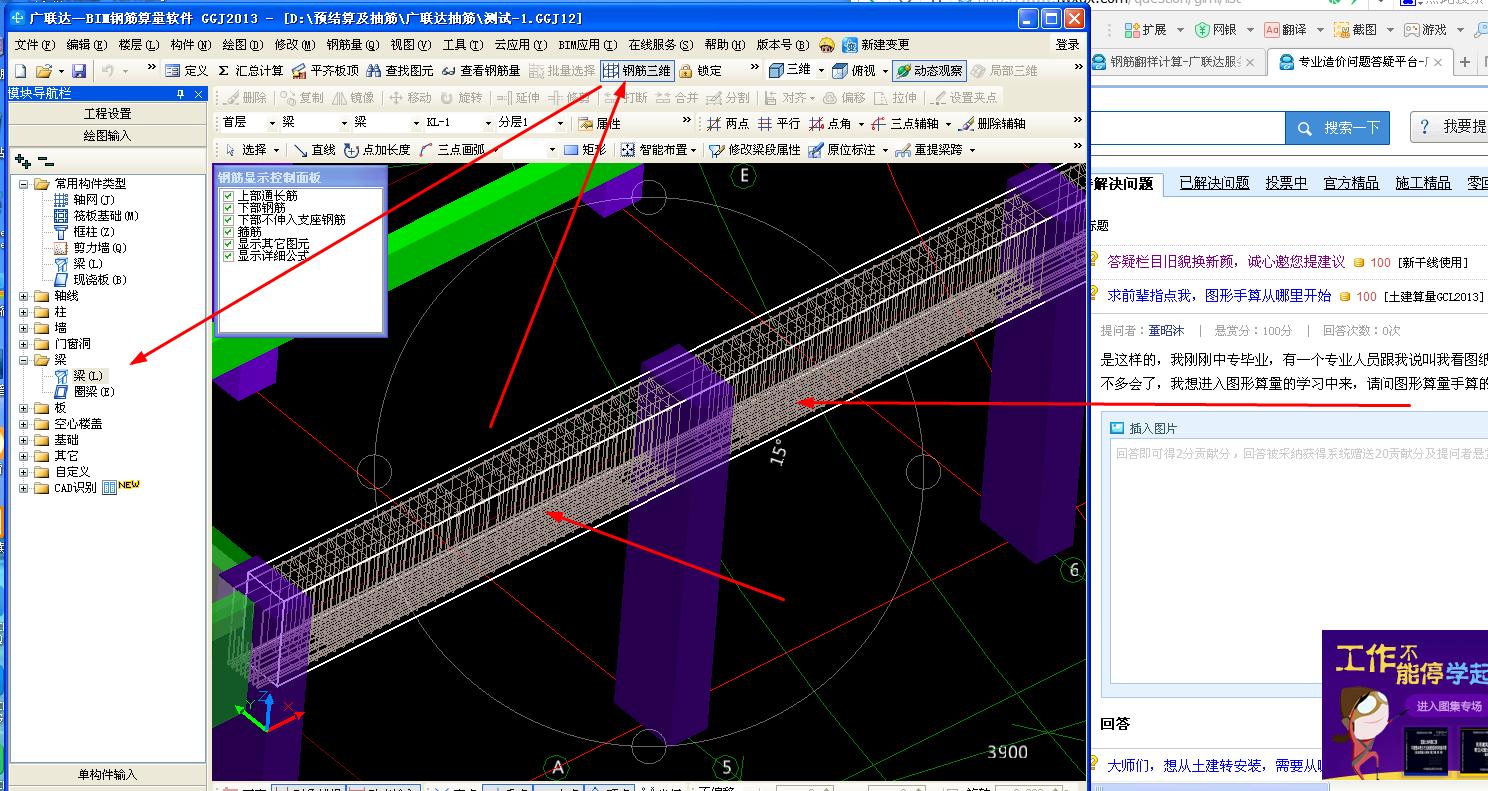This screenshot has width=1488, height=791.
Task: Uncheck 箍筋 stirrup checkbox
Action: (x=229, y=232)
